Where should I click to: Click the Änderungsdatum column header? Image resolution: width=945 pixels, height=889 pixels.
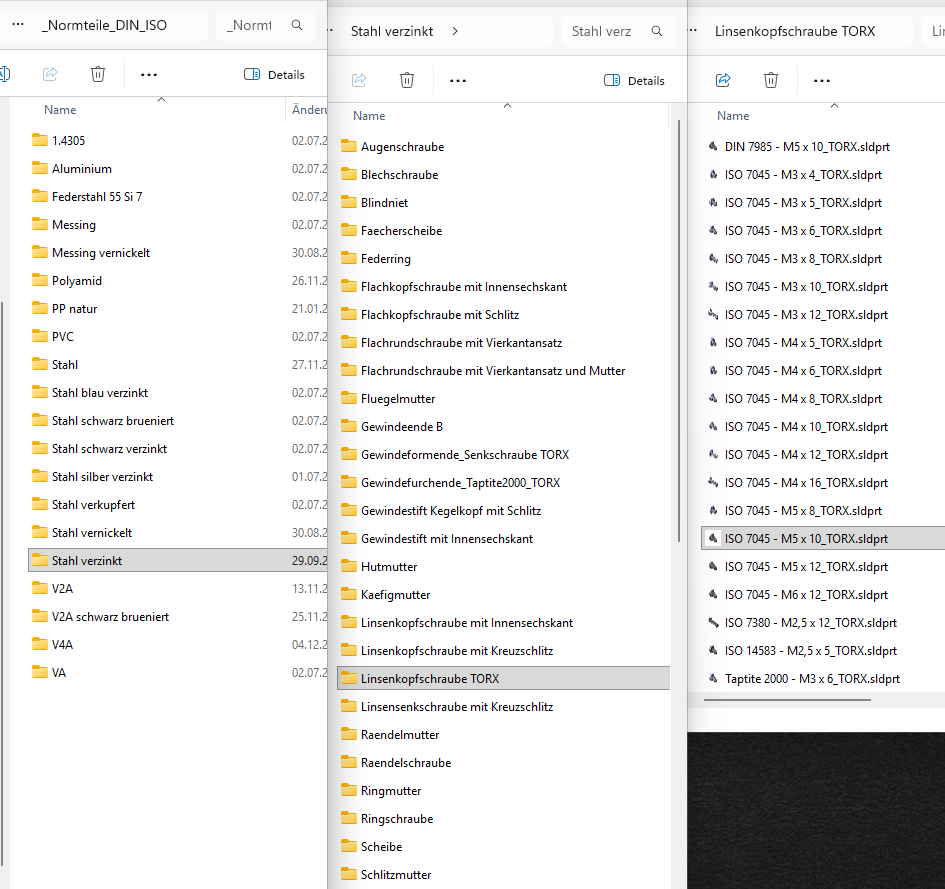click(309, 110)
